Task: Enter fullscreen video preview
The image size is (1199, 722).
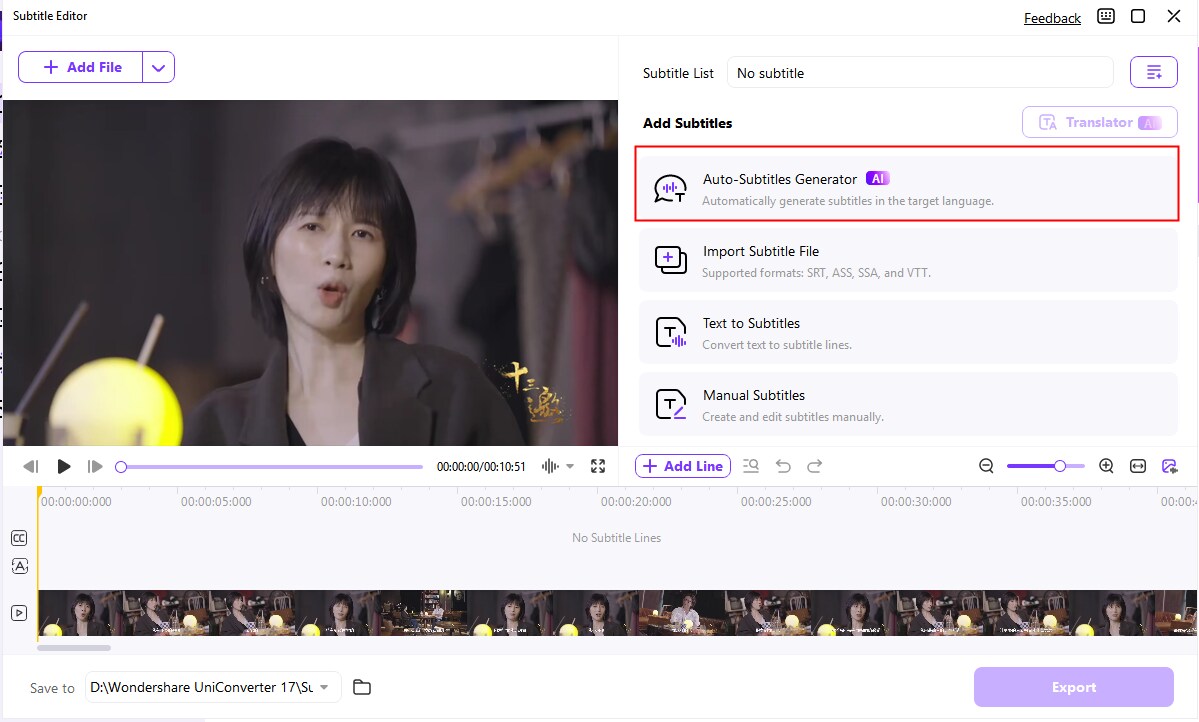Action: click(598, 466)
